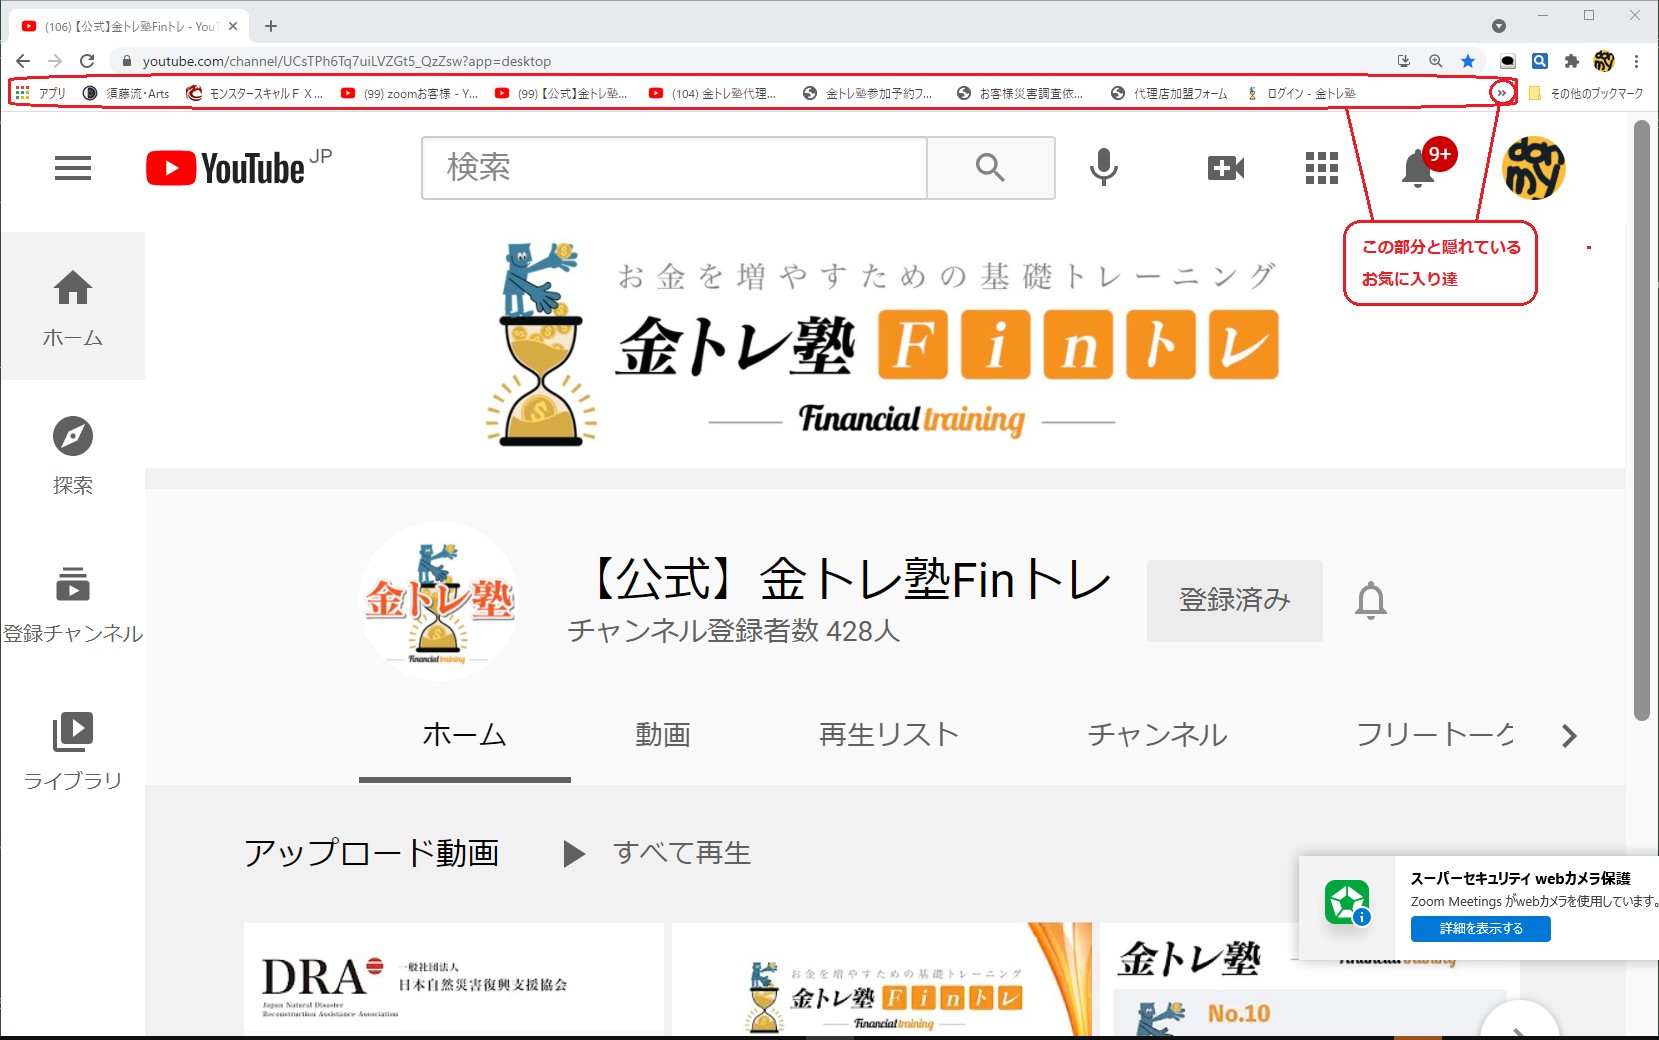Click the green security shield notification icon
1659x1040 pixels.
[x=1347, y=903]
